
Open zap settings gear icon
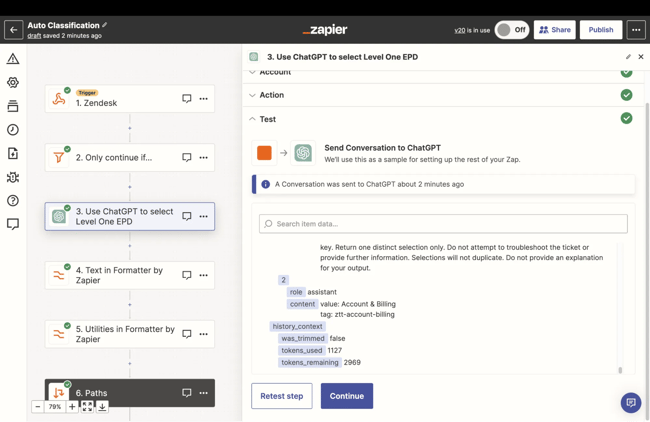(13, 82)
